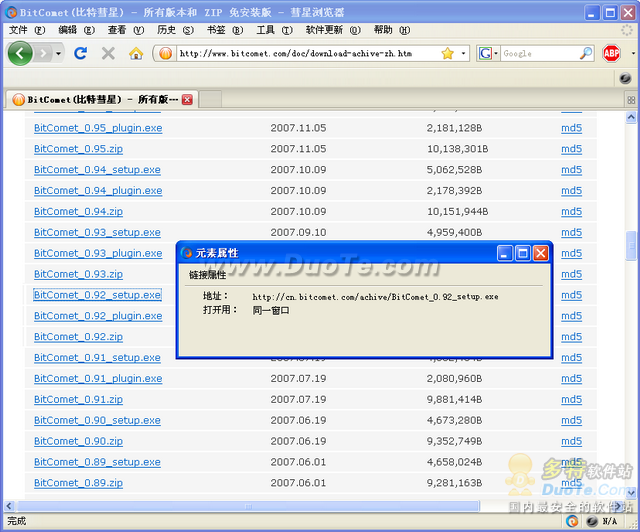Screen dimensions: 640x532
Task: Bookmark this page with the star icon
Action: pyautogui.click(x=448, y=53)
